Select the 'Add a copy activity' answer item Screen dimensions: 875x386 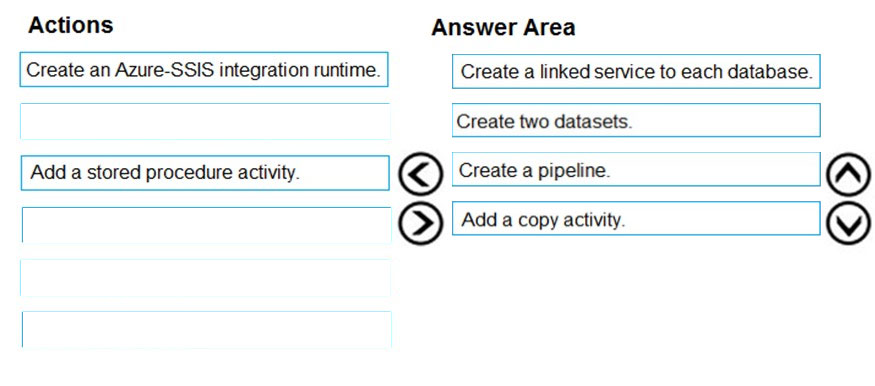coord(636,219)
